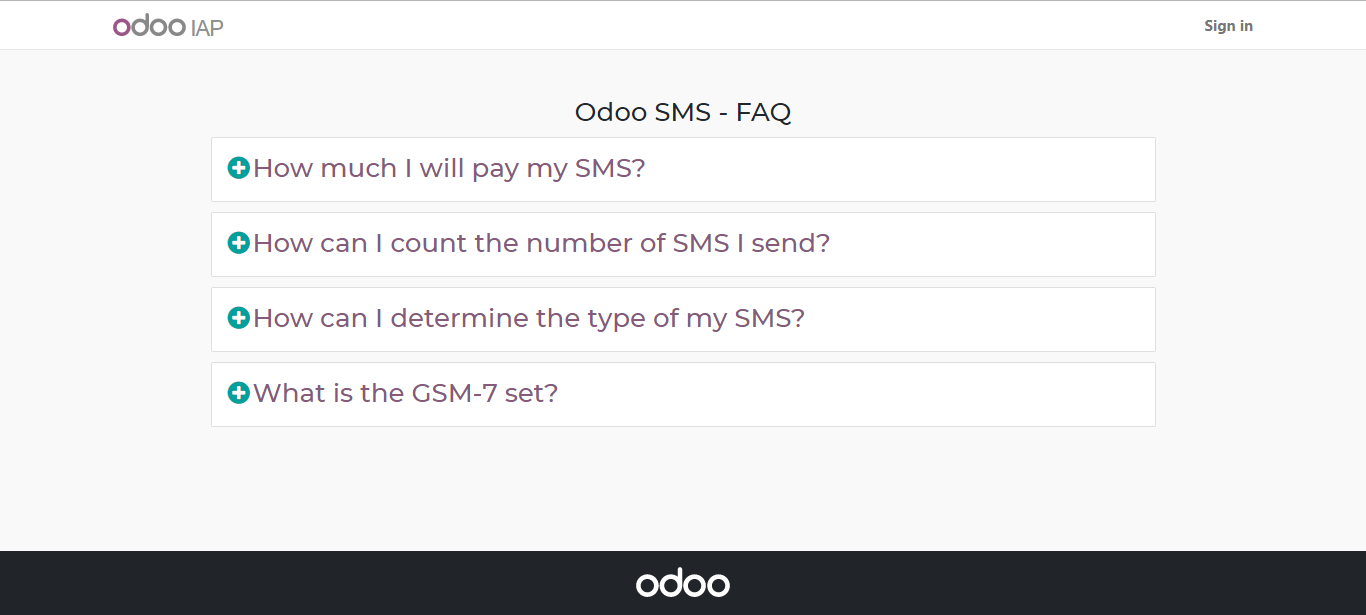Viewport: 1366px width, 615px height.
Task: Click the dark footer bar left of the odoo logo
Action: [300, 583]
